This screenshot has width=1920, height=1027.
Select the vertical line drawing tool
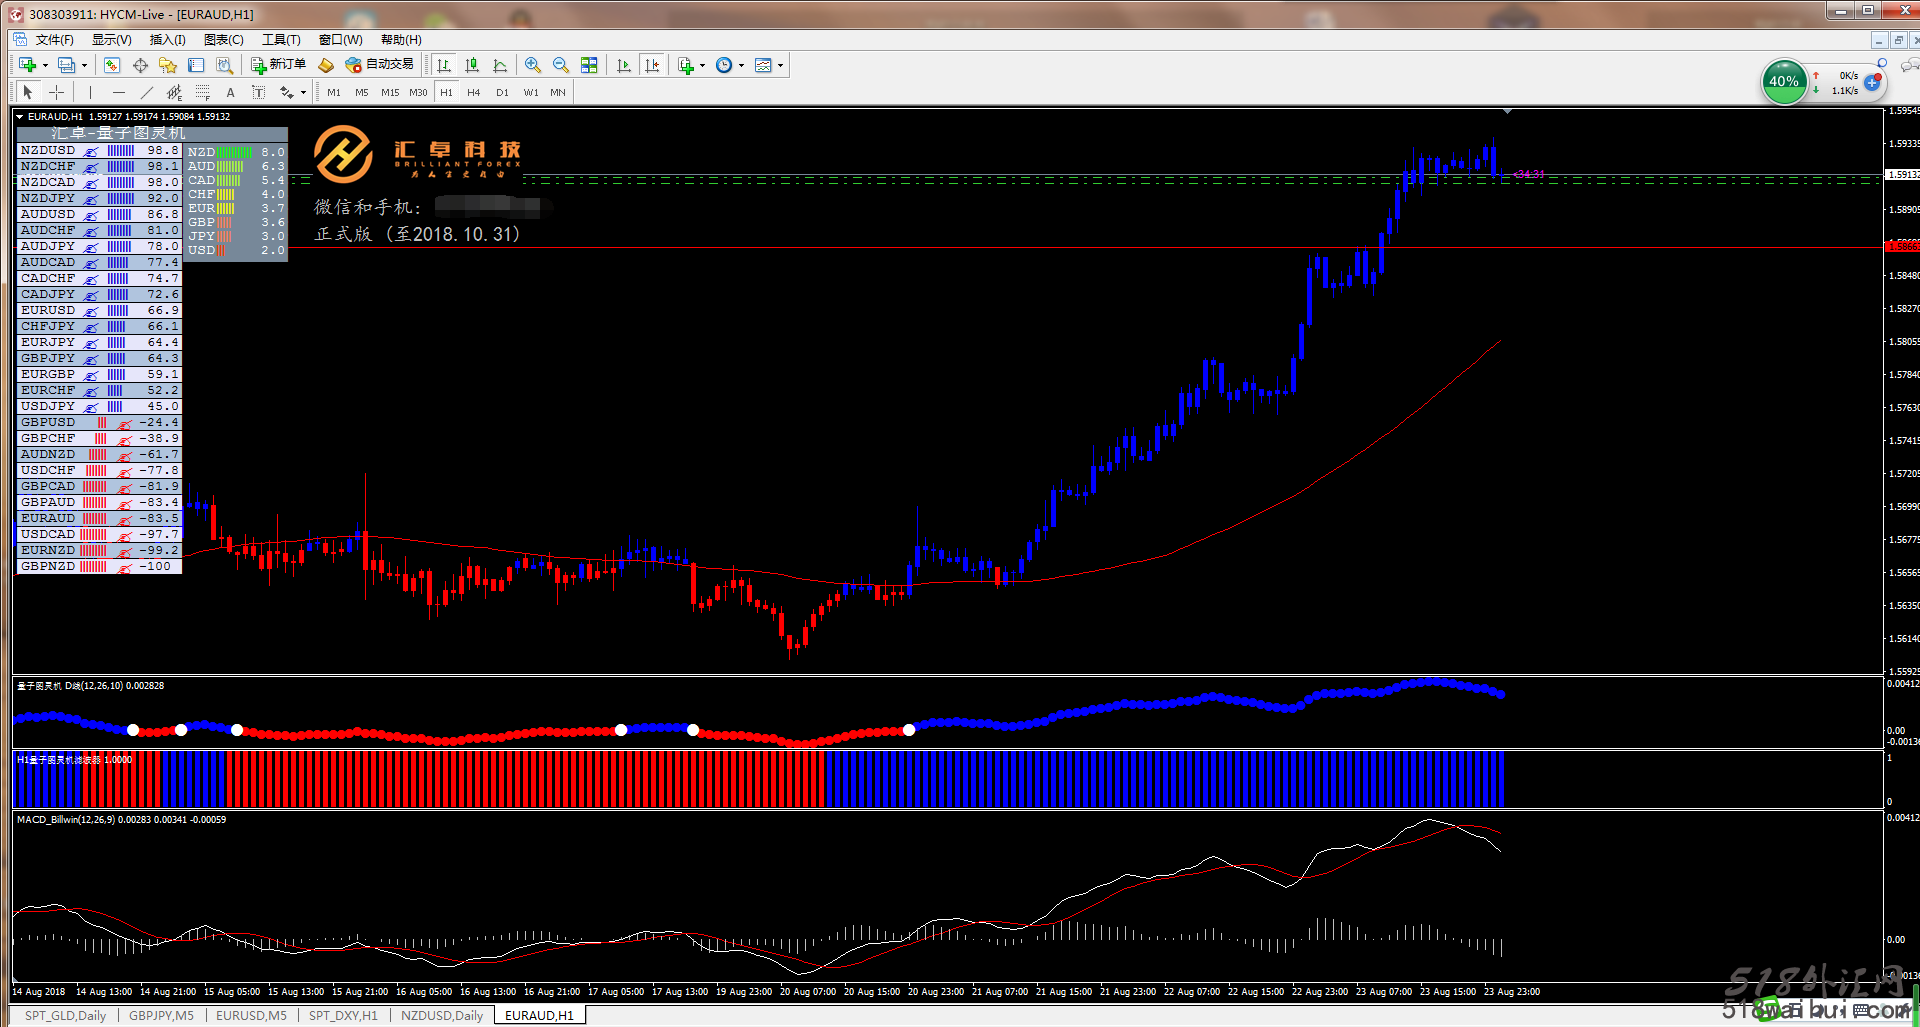[90, 92]
